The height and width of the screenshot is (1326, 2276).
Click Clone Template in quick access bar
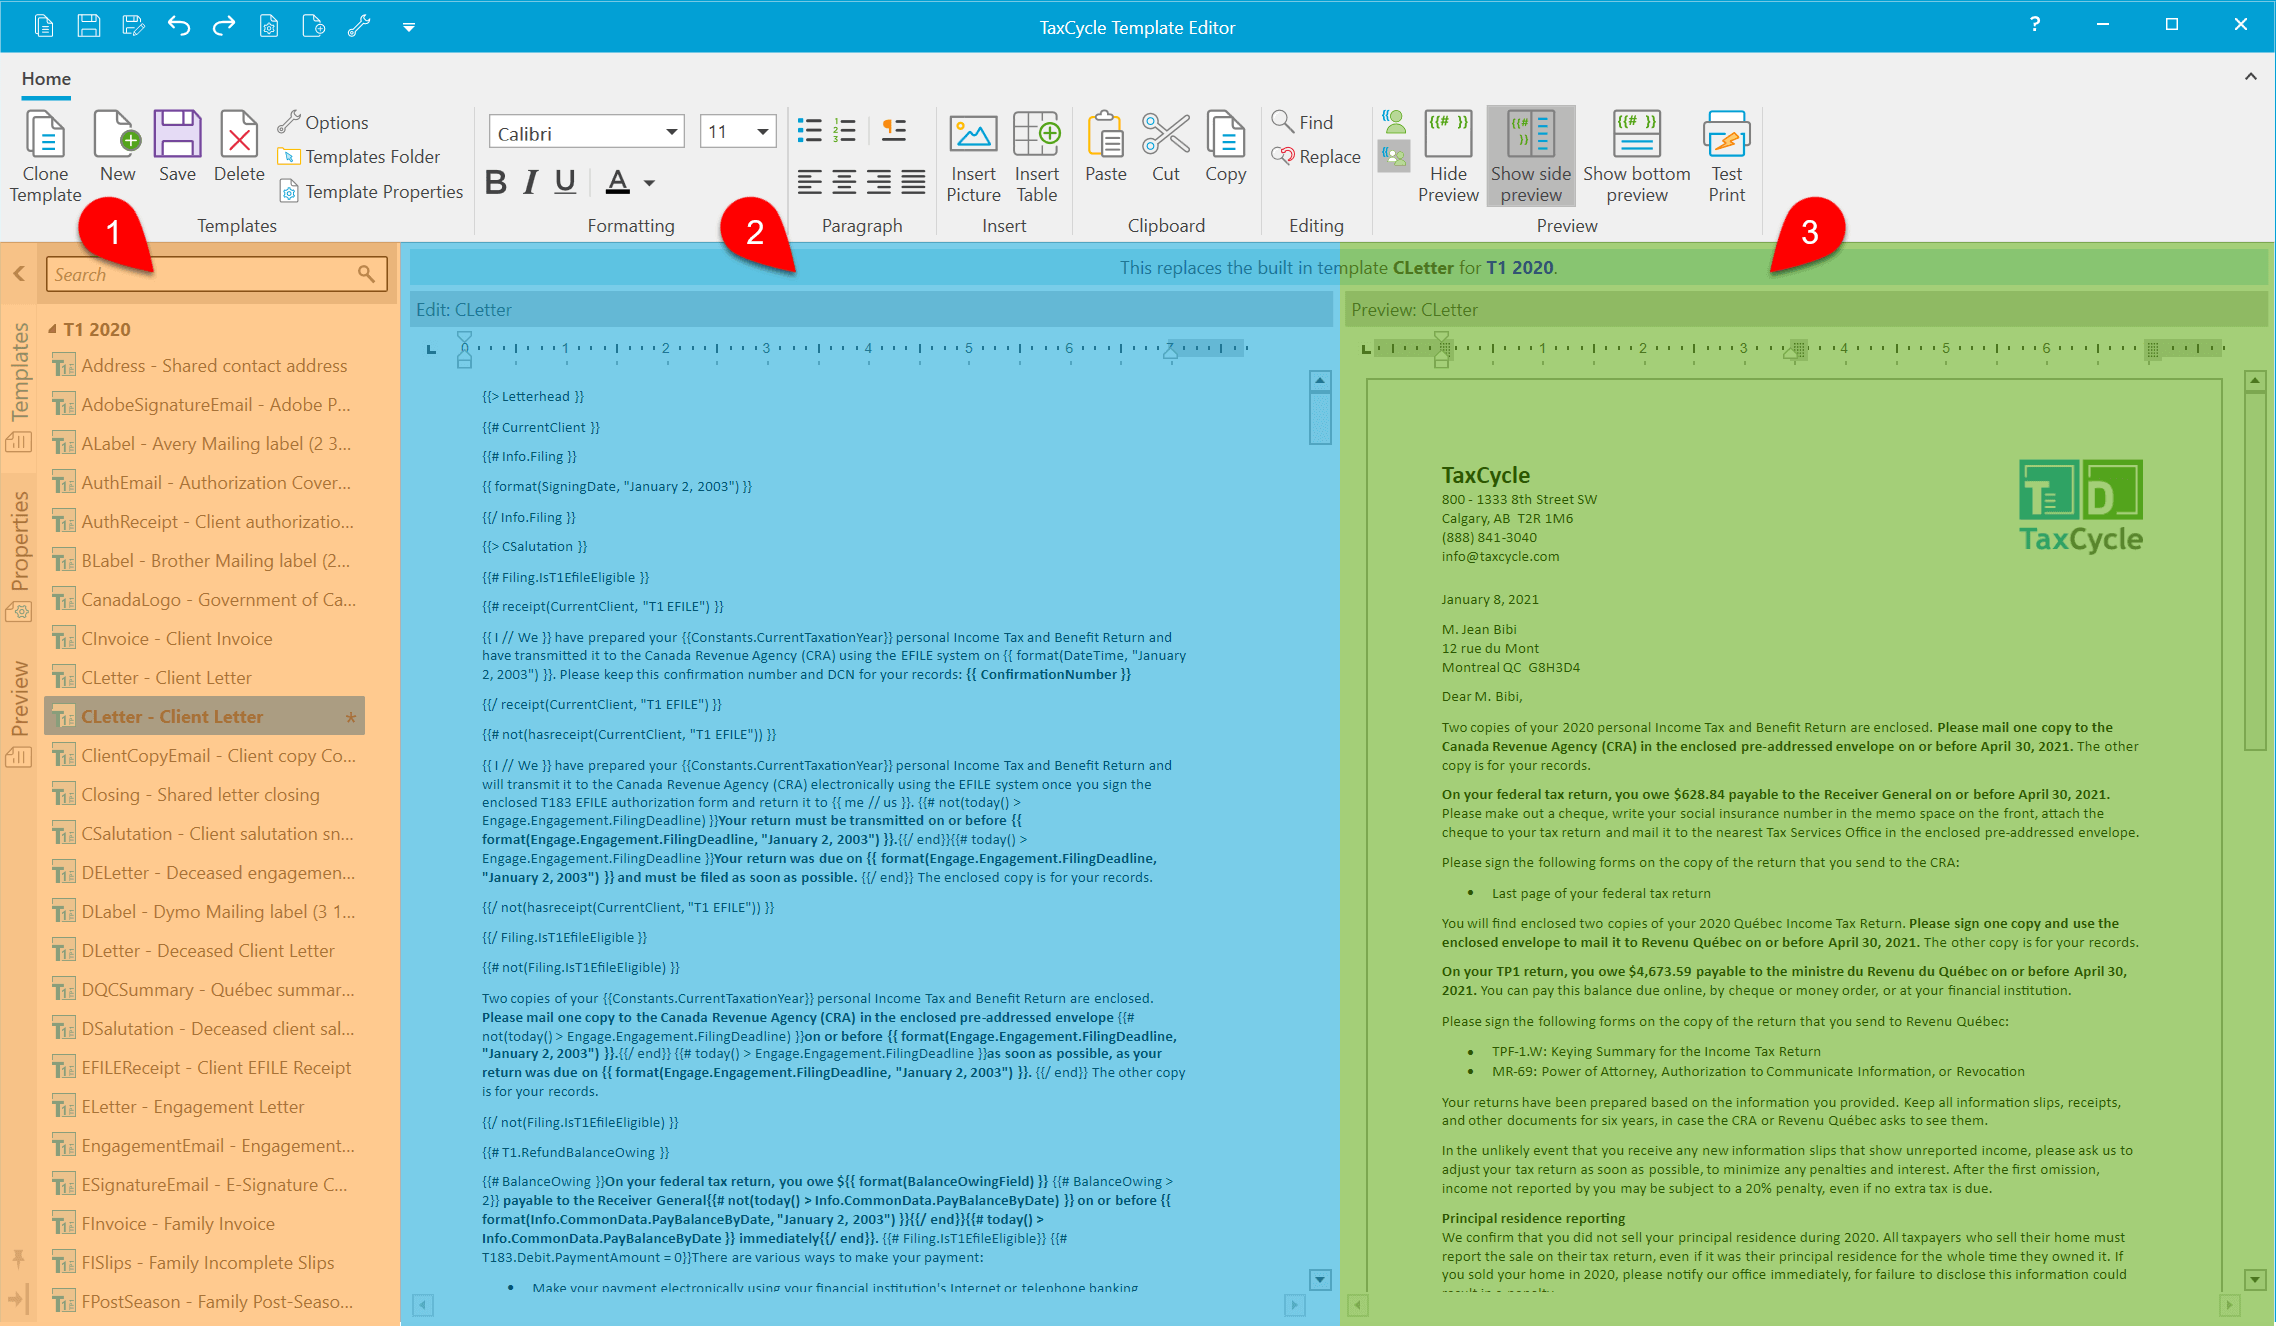click(44, 26)
